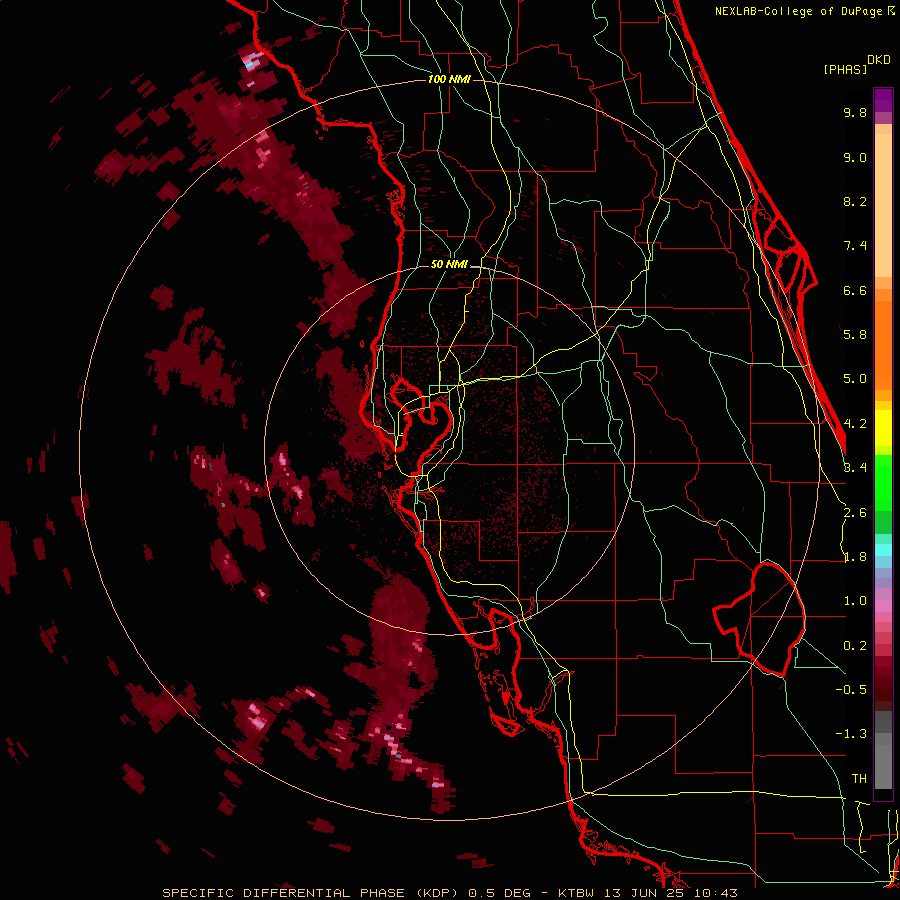Click the 50 NMI range ring label
900x900 pixels.
449,265
